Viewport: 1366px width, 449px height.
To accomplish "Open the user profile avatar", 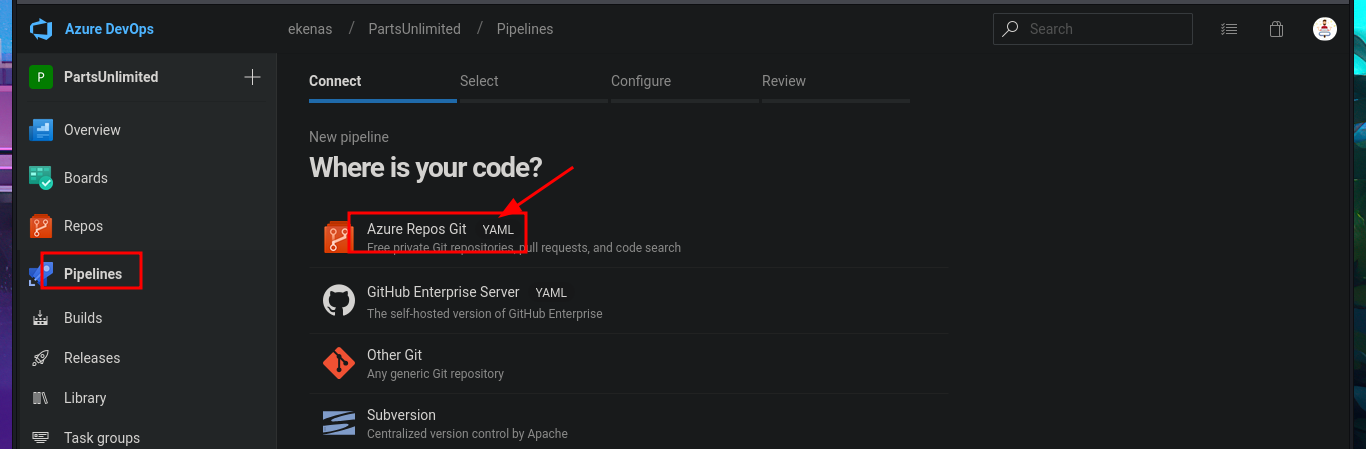I will click(x=1325, y=29).
